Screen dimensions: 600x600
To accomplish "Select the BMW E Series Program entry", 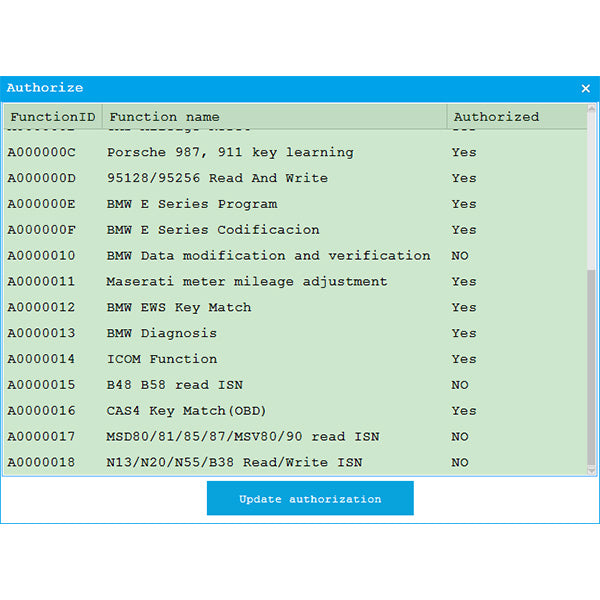I will point(192,204).
